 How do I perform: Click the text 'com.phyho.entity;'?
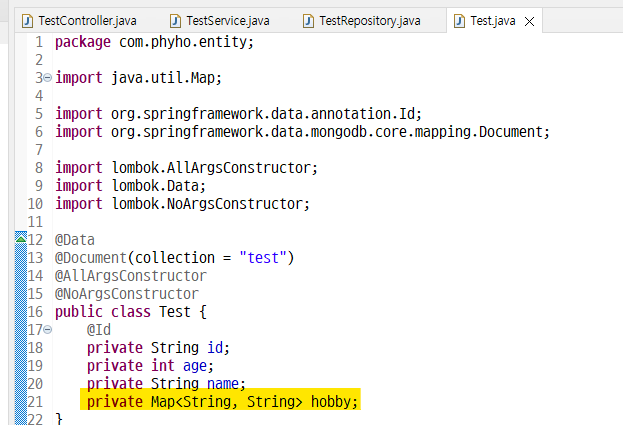[186, 42]
